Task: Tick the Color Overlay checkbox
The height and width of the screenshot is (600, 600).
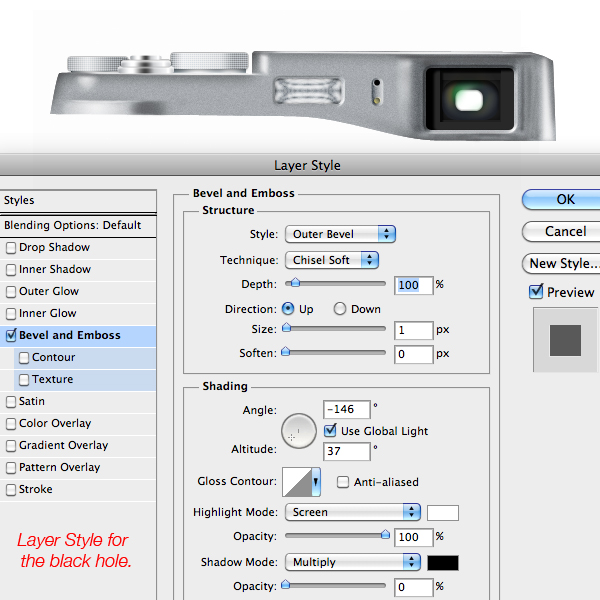Action: (x=11, y=424)
